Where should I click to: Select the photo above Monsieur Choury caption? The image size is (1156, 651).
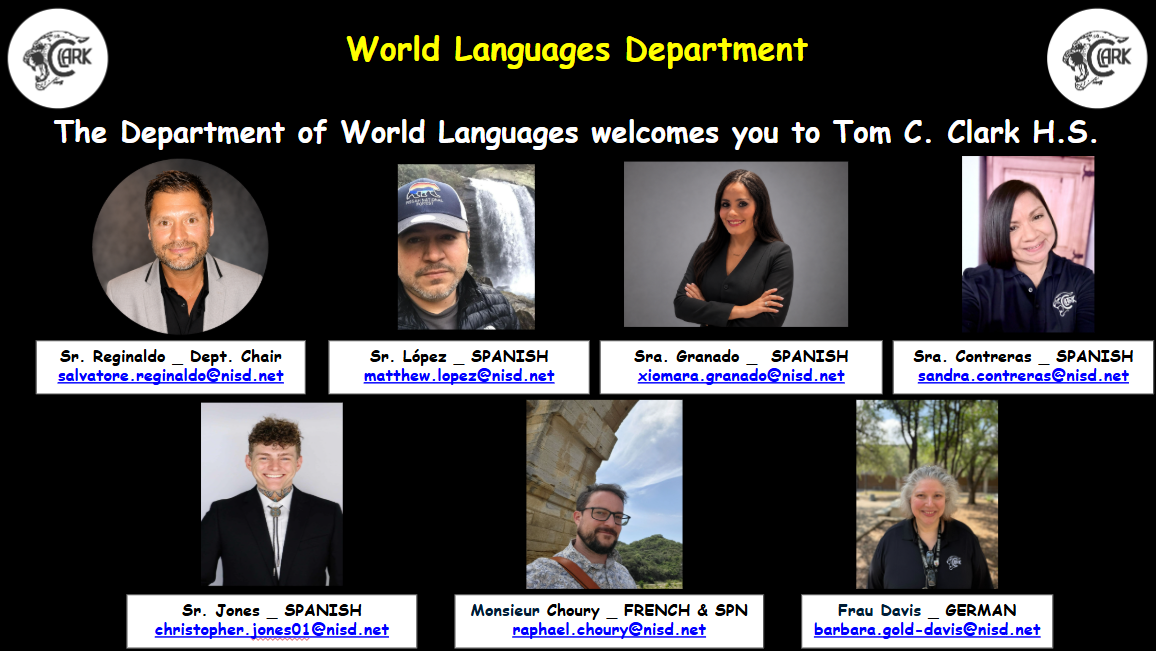click(604, 494)
